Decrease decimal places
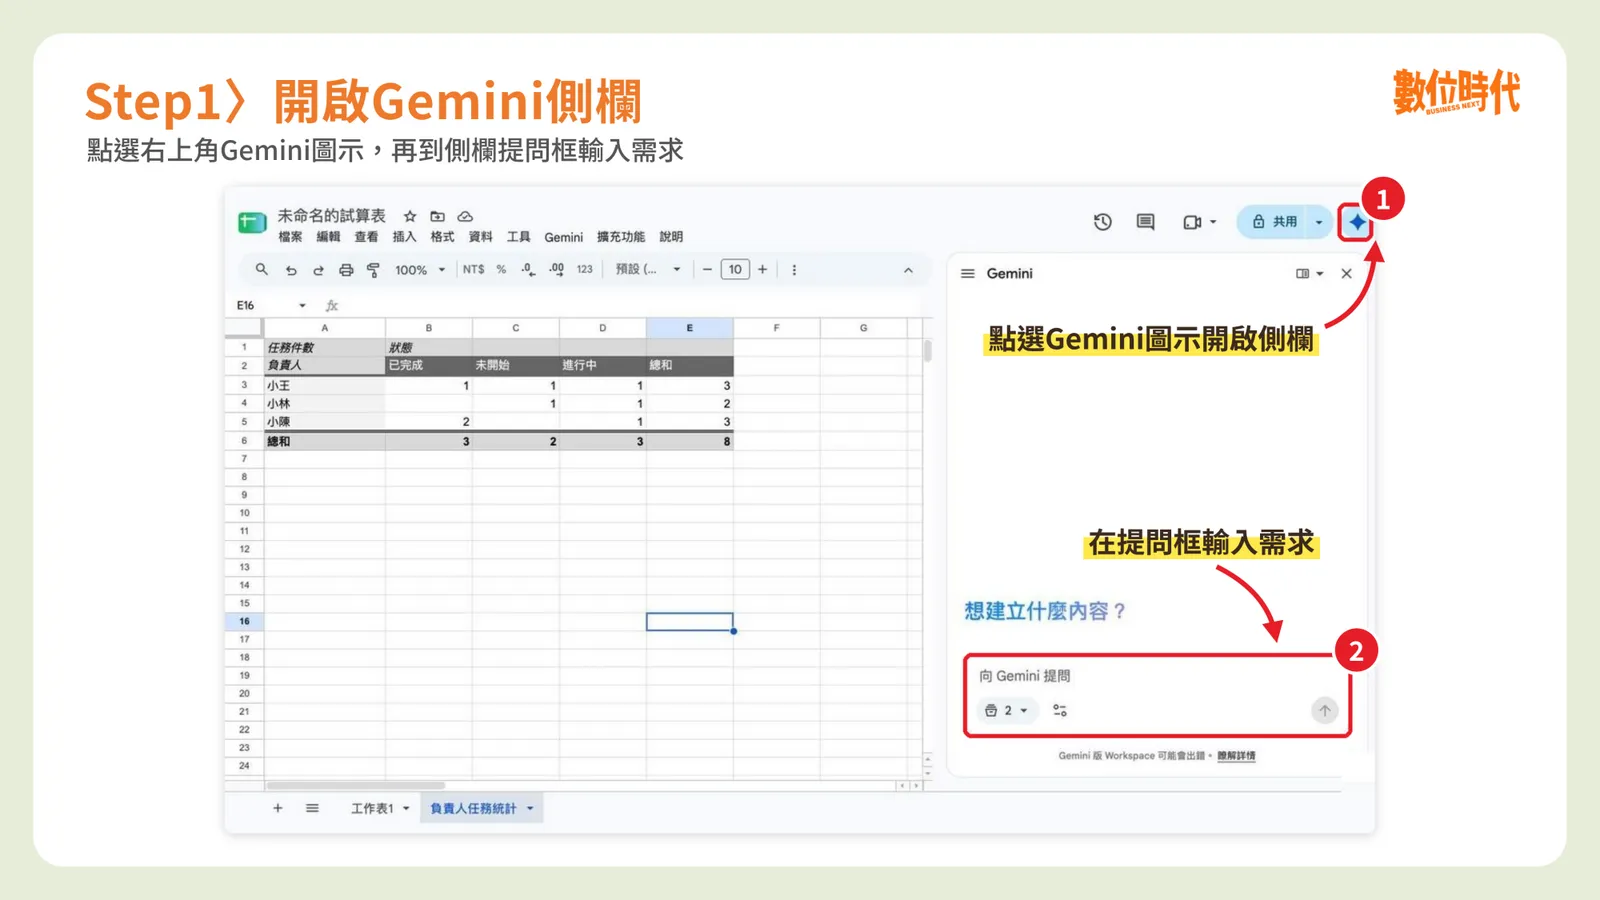1600x900 pixels. [528, 270]
